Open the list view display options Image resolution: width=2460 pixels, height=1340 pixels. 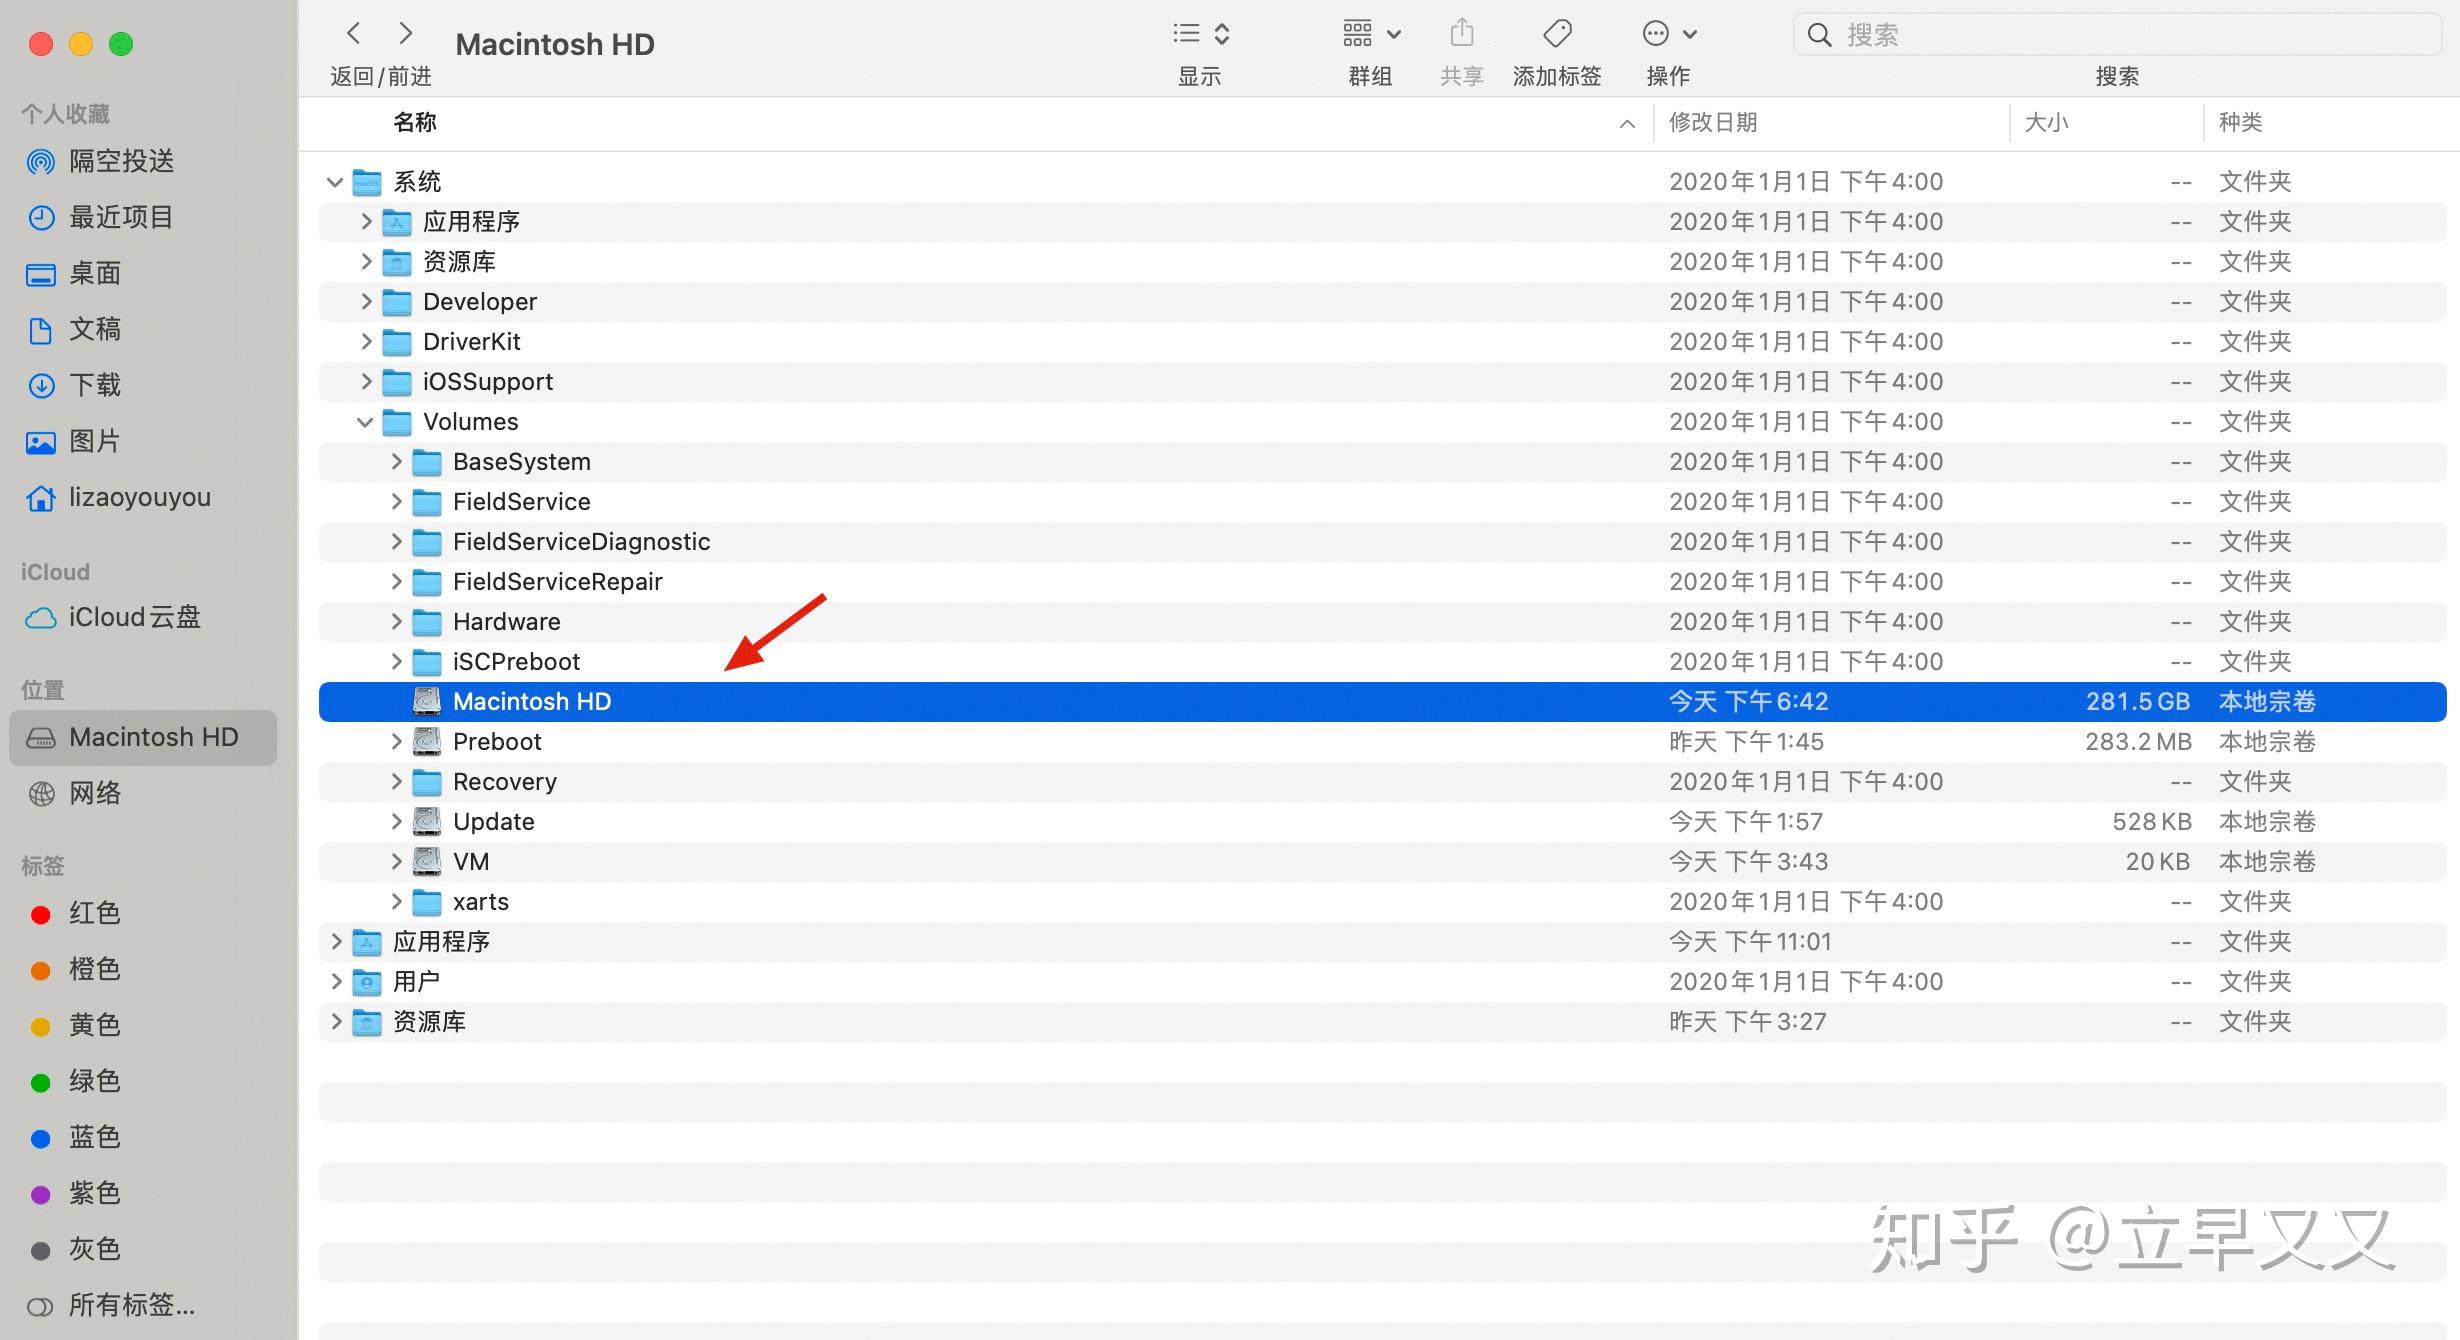tap(1200, 33)
